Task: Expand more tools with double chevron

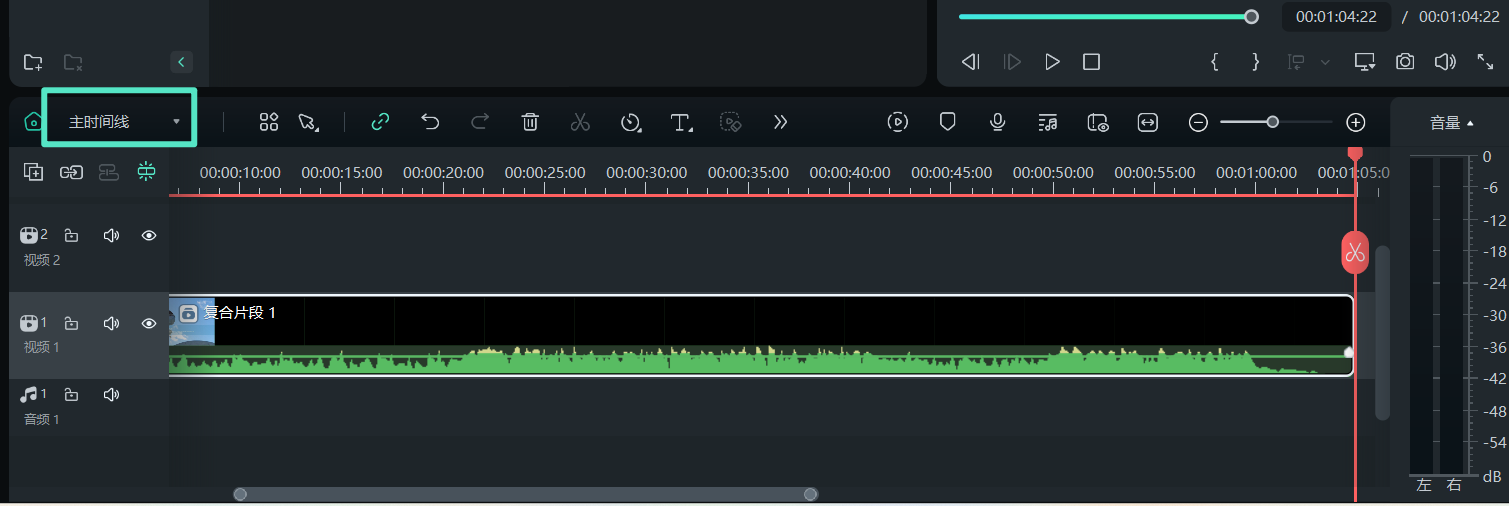Action: [781, 122]
